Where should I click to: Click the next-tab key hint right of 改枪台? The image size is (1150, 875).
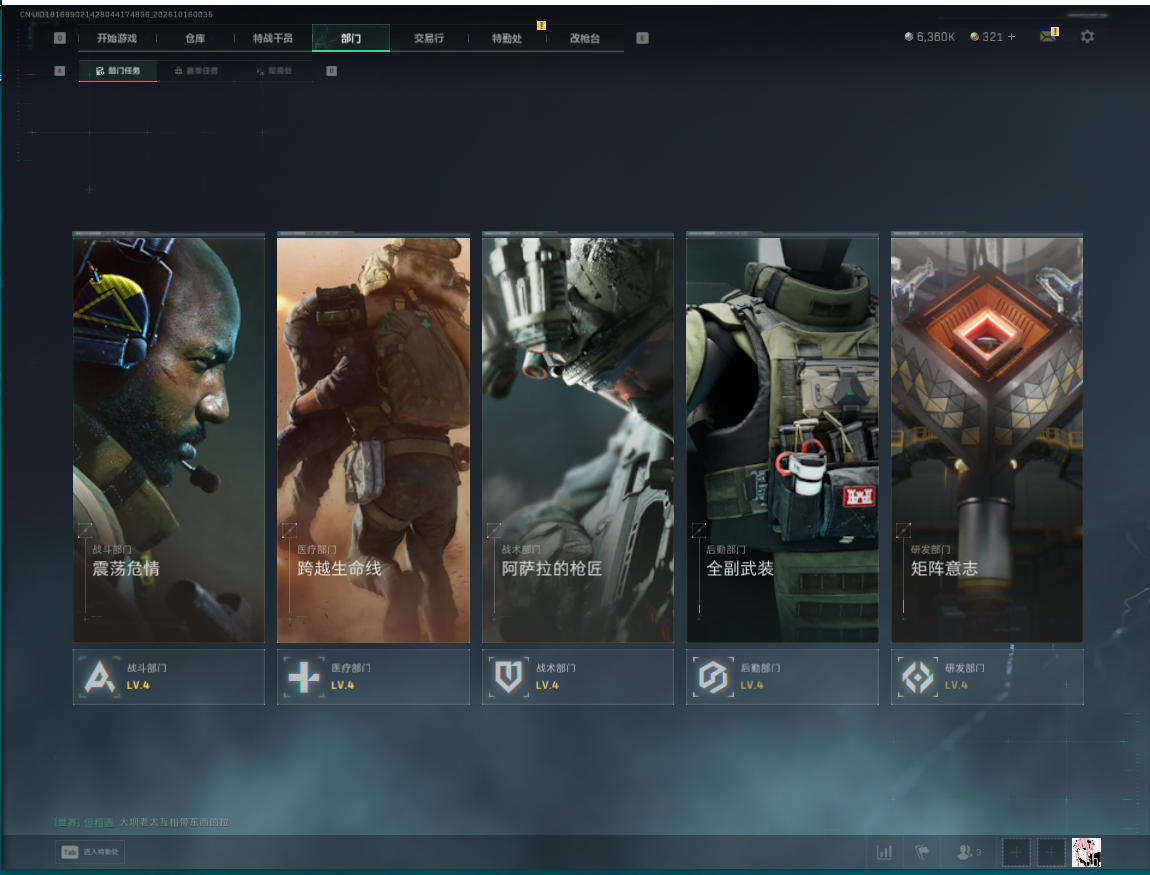[x=642, y=38]
